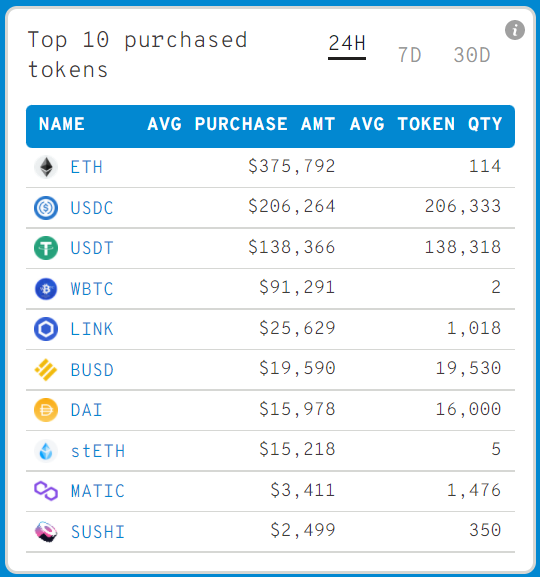Image resolution: width=540 pixels, height=577 pixels.
Task: Click the NAME column header
Action: point(62,124)
